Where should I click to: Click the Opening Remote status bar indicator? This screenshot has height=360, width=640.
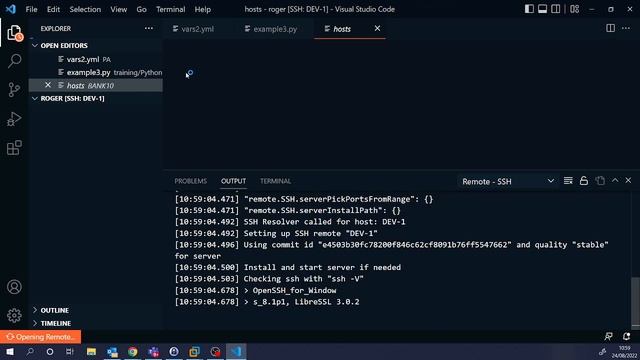point(40,337)
